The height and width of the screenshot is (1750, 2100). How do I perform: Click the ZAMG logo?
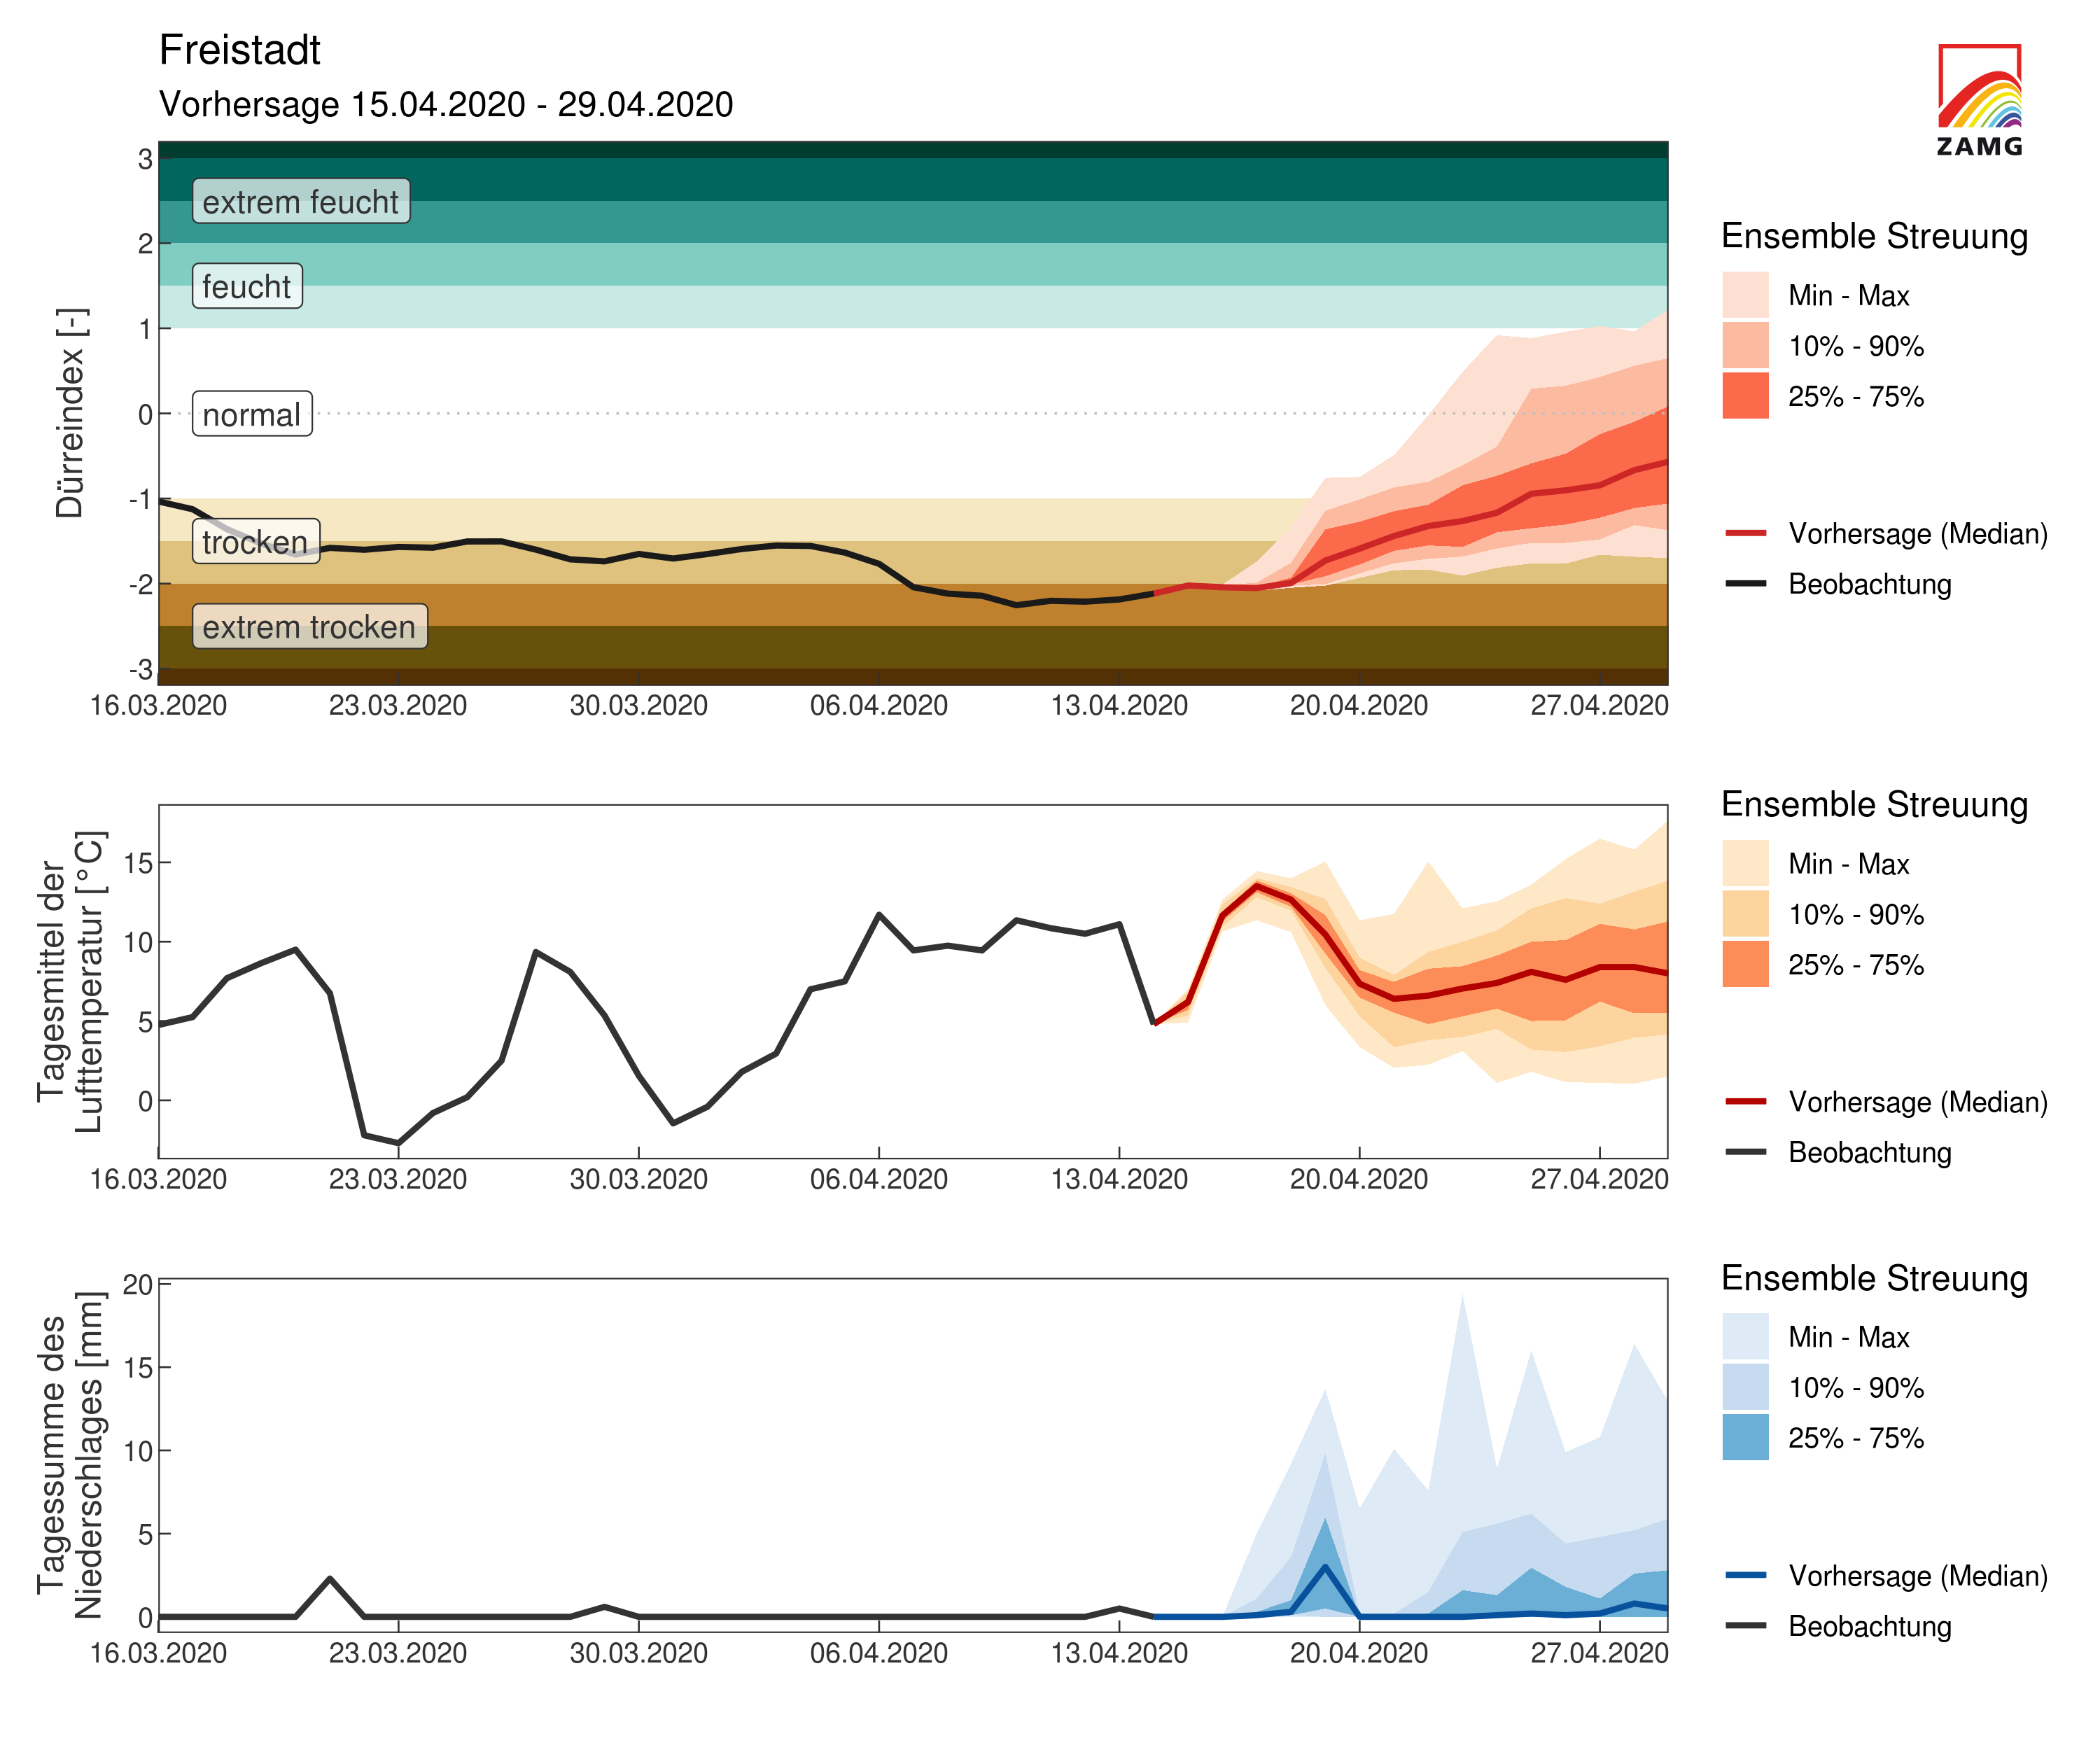tap(1979, 100)
